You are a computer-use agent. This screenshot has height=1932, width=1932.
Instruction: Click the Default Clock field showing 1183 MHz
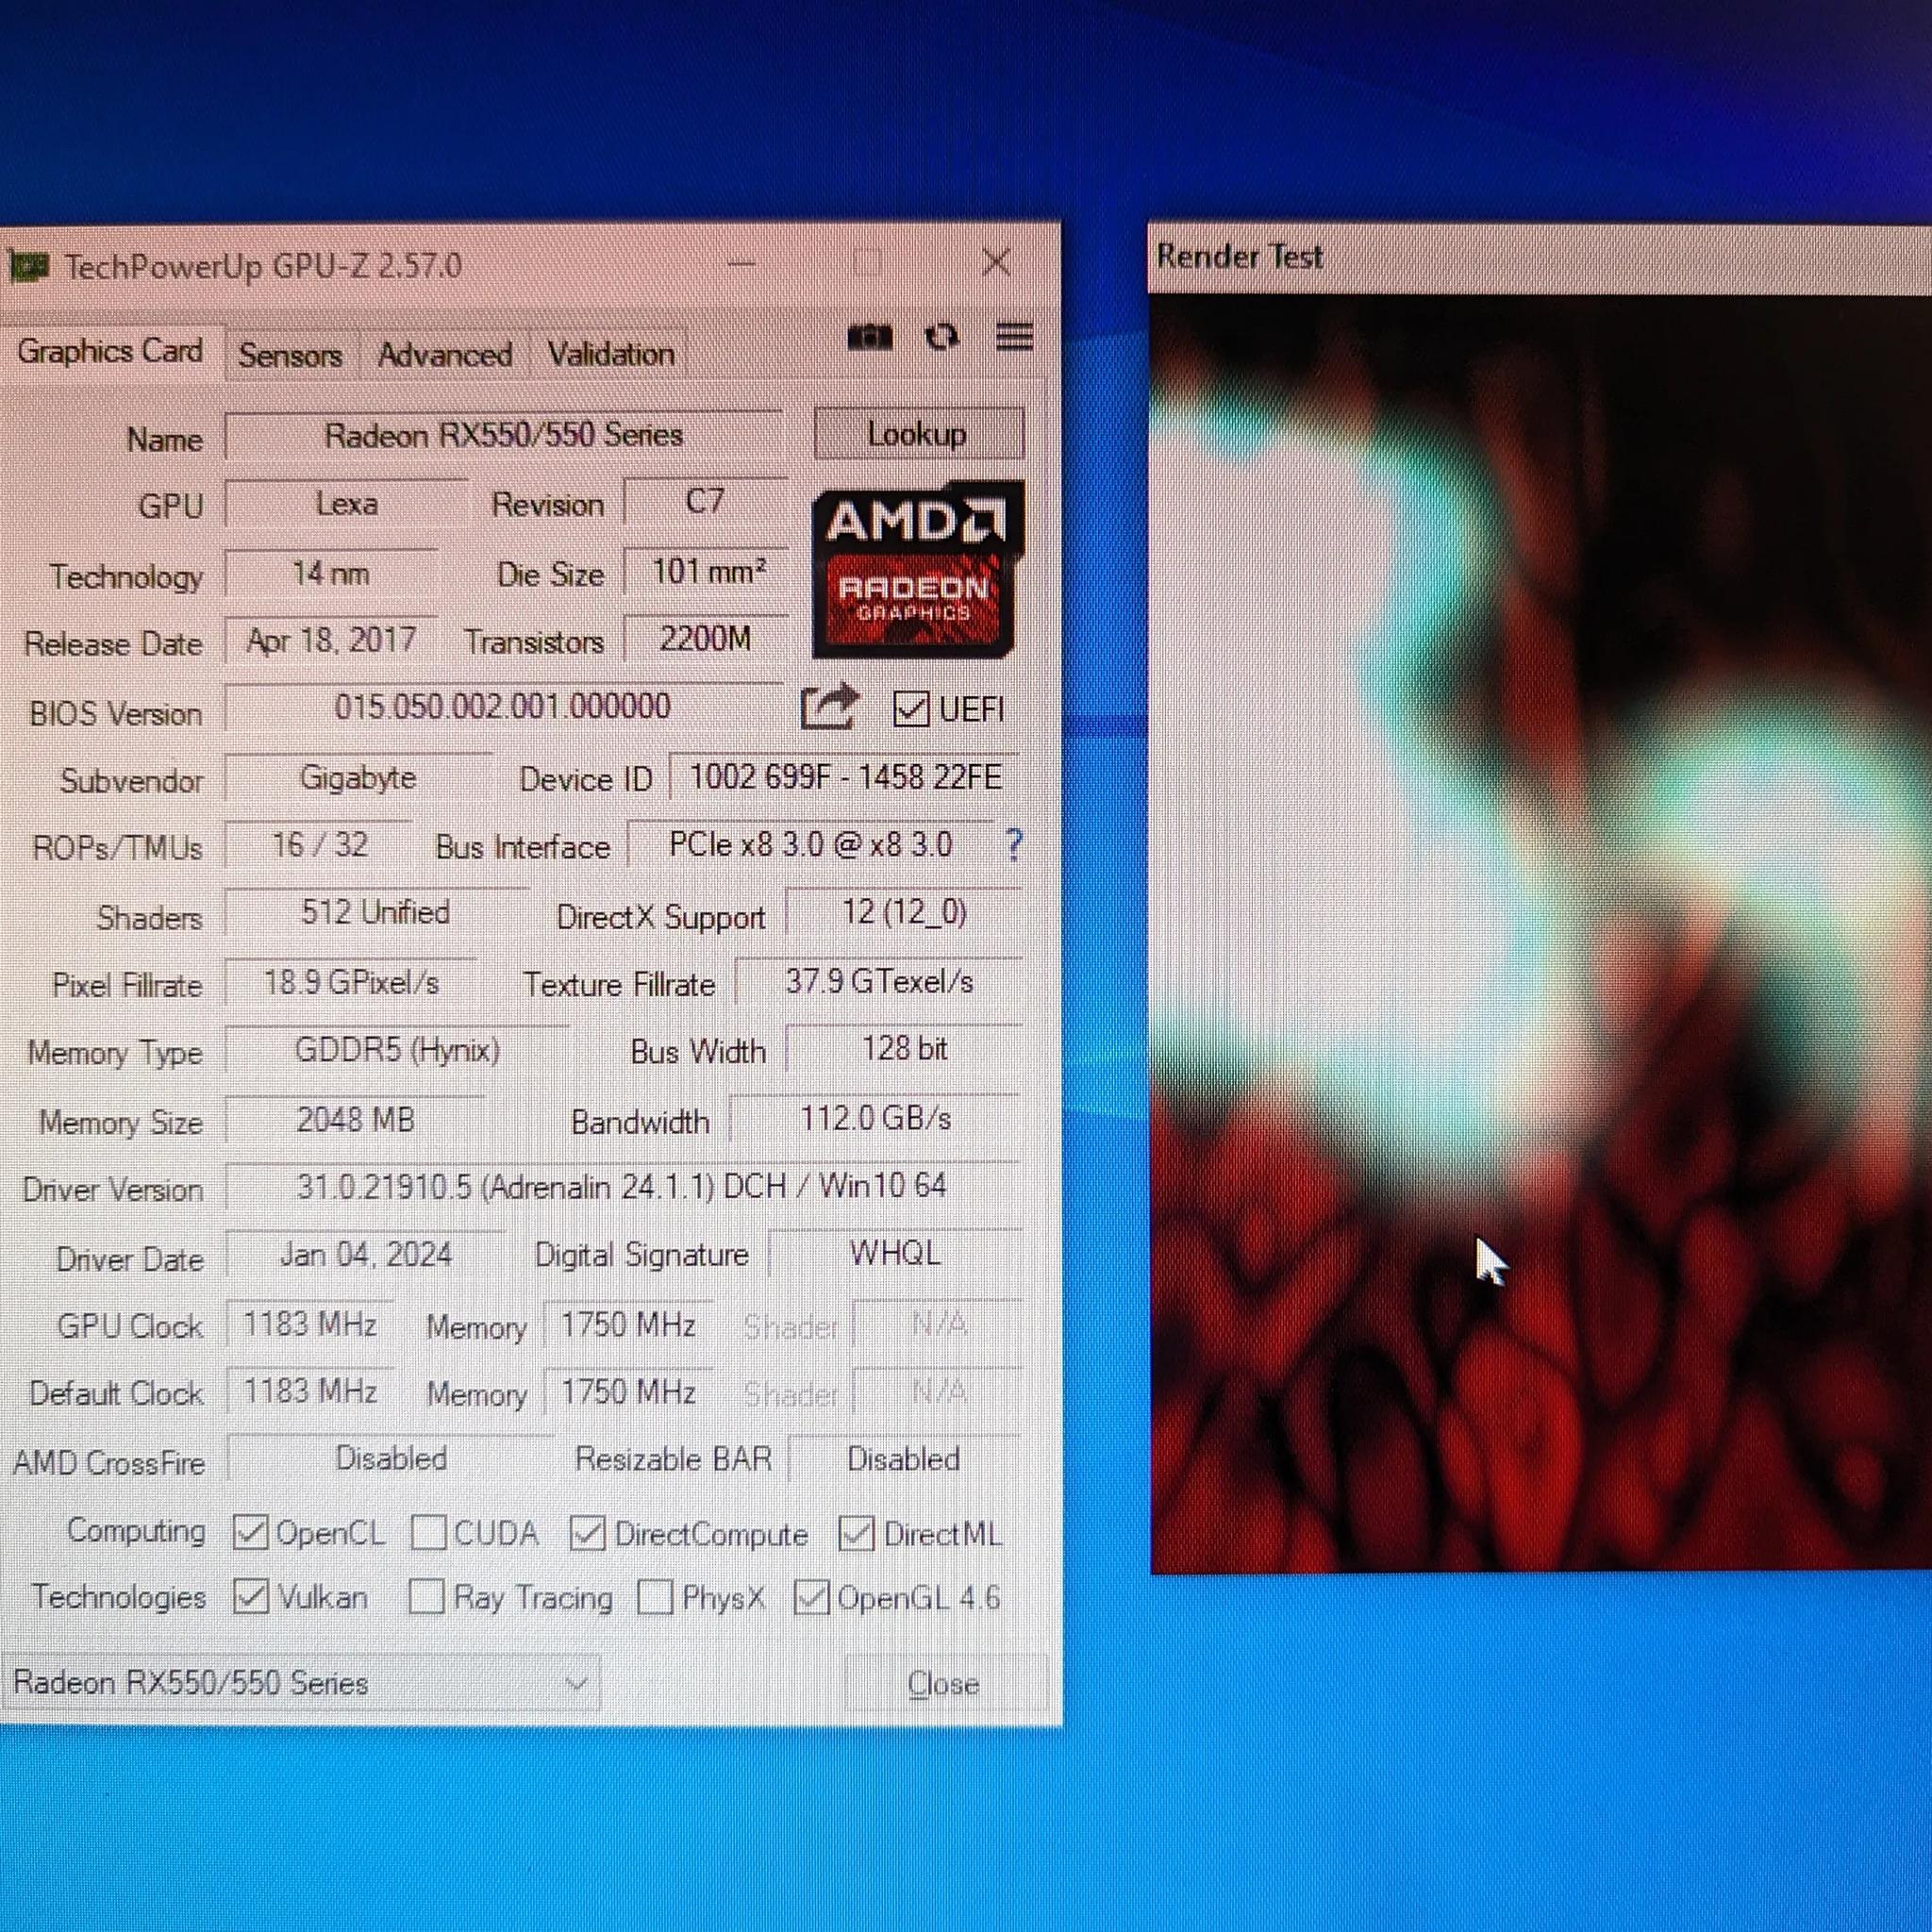coord(310,1391)
